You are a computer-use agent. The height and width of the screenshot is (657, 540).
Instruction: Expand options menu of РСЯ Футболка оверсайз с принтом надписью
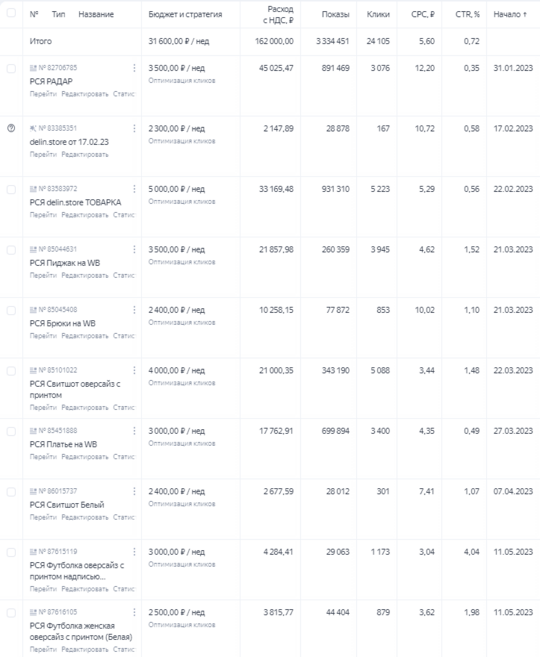pyautogui.click(x=134, y=551)
